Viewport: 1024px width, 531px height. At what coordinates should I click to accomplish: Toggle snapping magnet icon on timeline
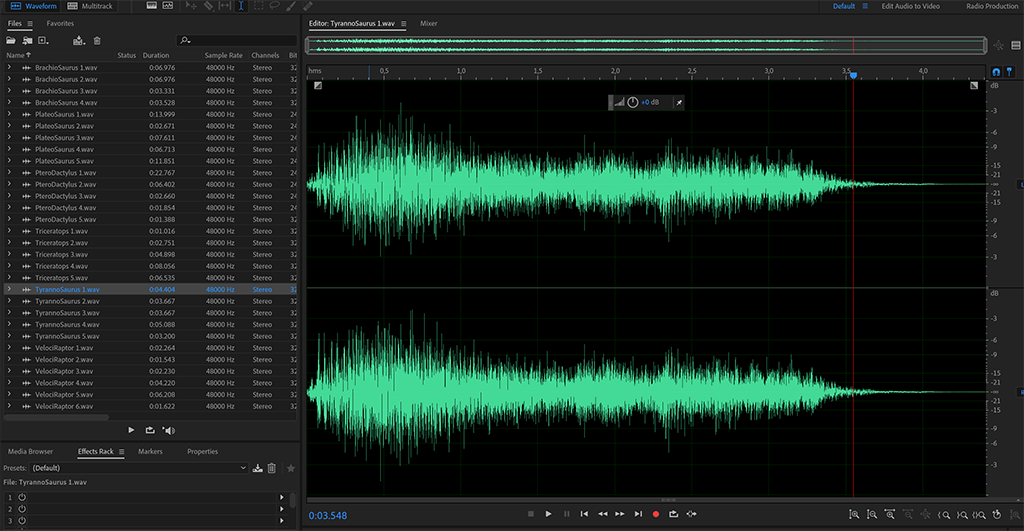[996, 72]
